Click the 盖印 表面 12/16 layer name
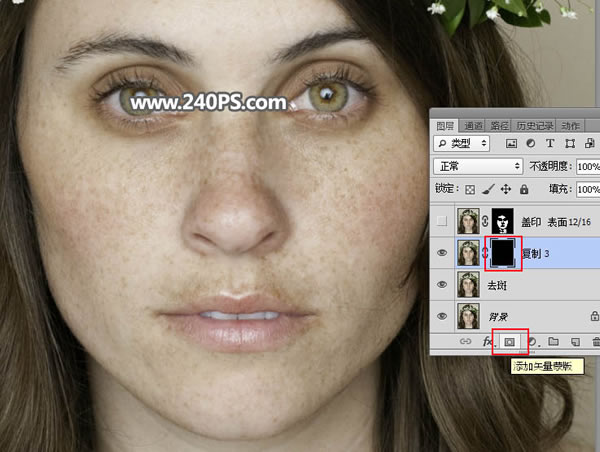This screenshot has width=600, height=452. [556, 222]
